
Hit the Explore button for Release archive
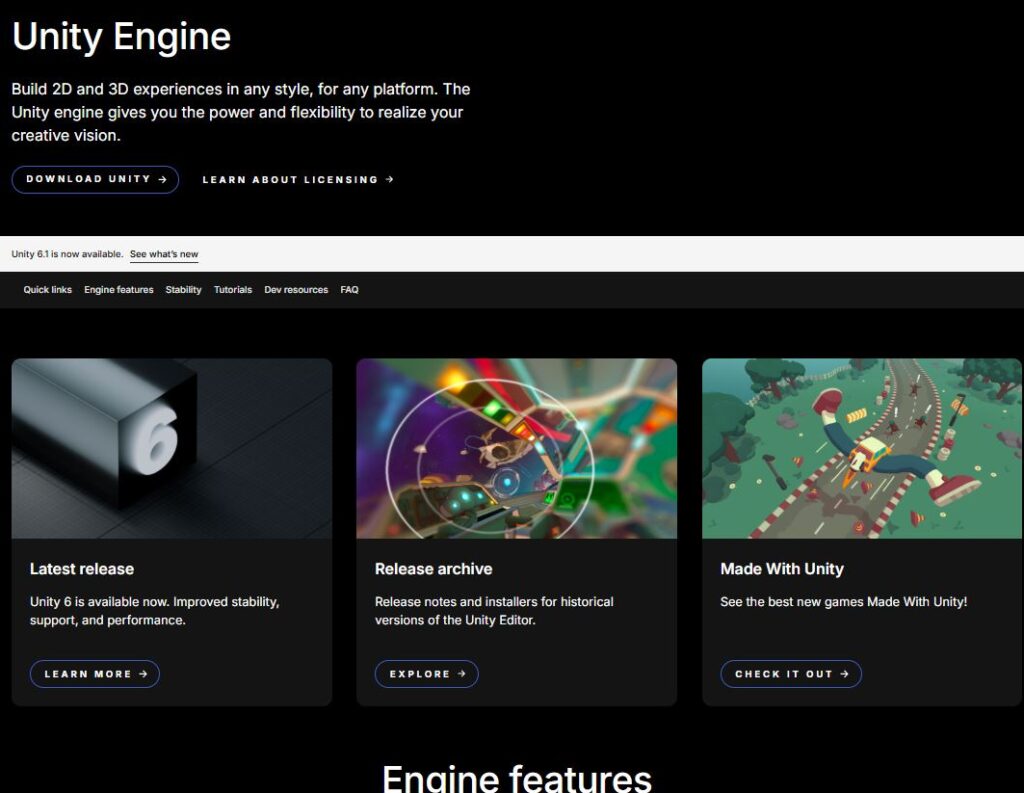426,674
